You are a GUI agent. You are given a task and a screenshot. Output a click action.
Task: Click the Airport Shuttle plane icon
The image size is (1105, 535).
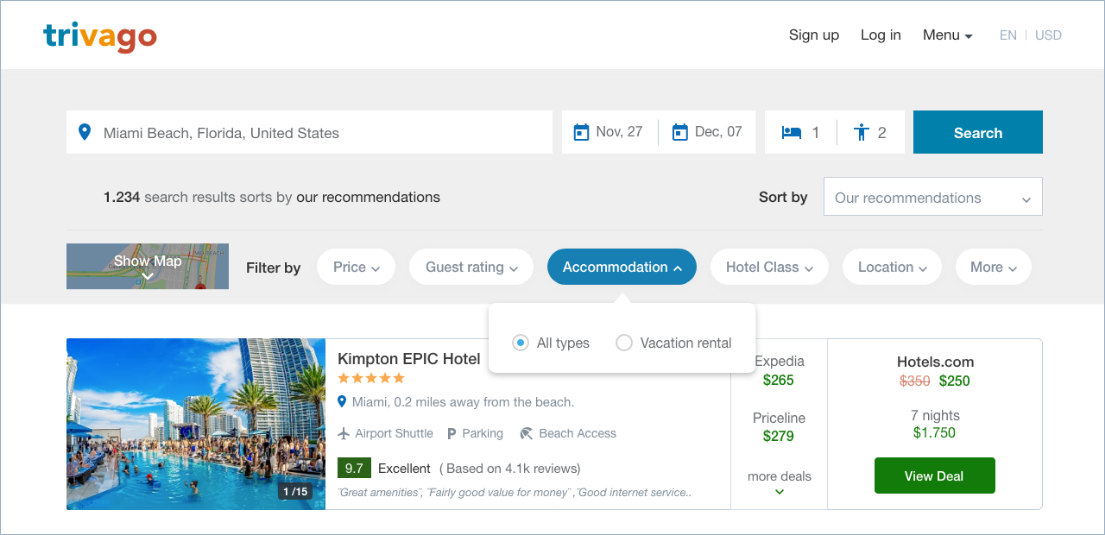[x=344, y=434]
